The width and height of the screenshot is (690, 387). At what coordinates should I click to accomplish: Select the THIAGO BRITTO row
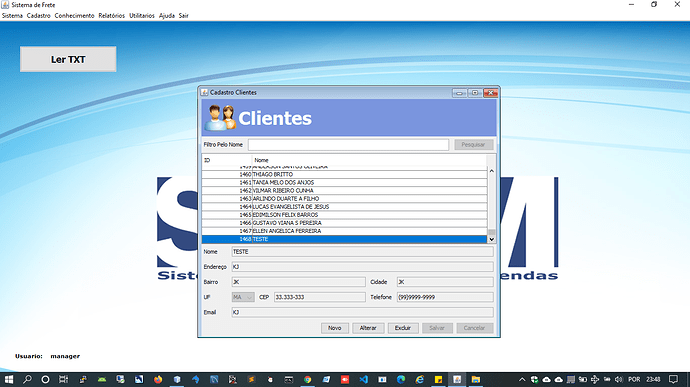(345, 174)
